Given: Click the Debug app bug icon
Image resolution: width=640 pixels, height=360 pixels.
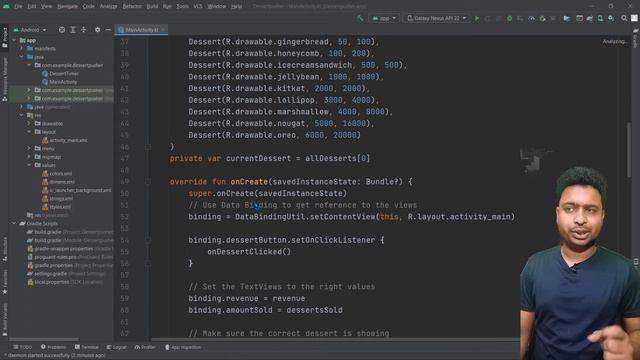Looking at the screenshot, I should point(509,18).
